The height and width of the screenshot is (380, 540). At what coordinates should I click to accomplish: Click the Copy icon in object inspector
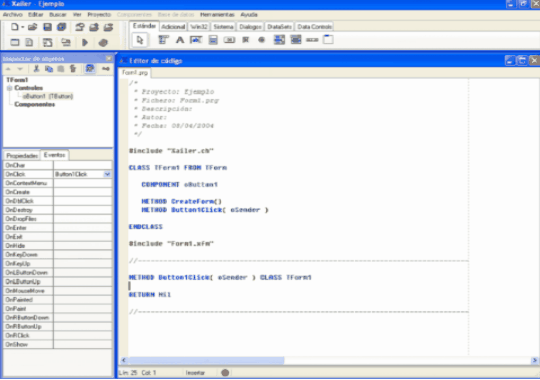click(x=49, y=69)
